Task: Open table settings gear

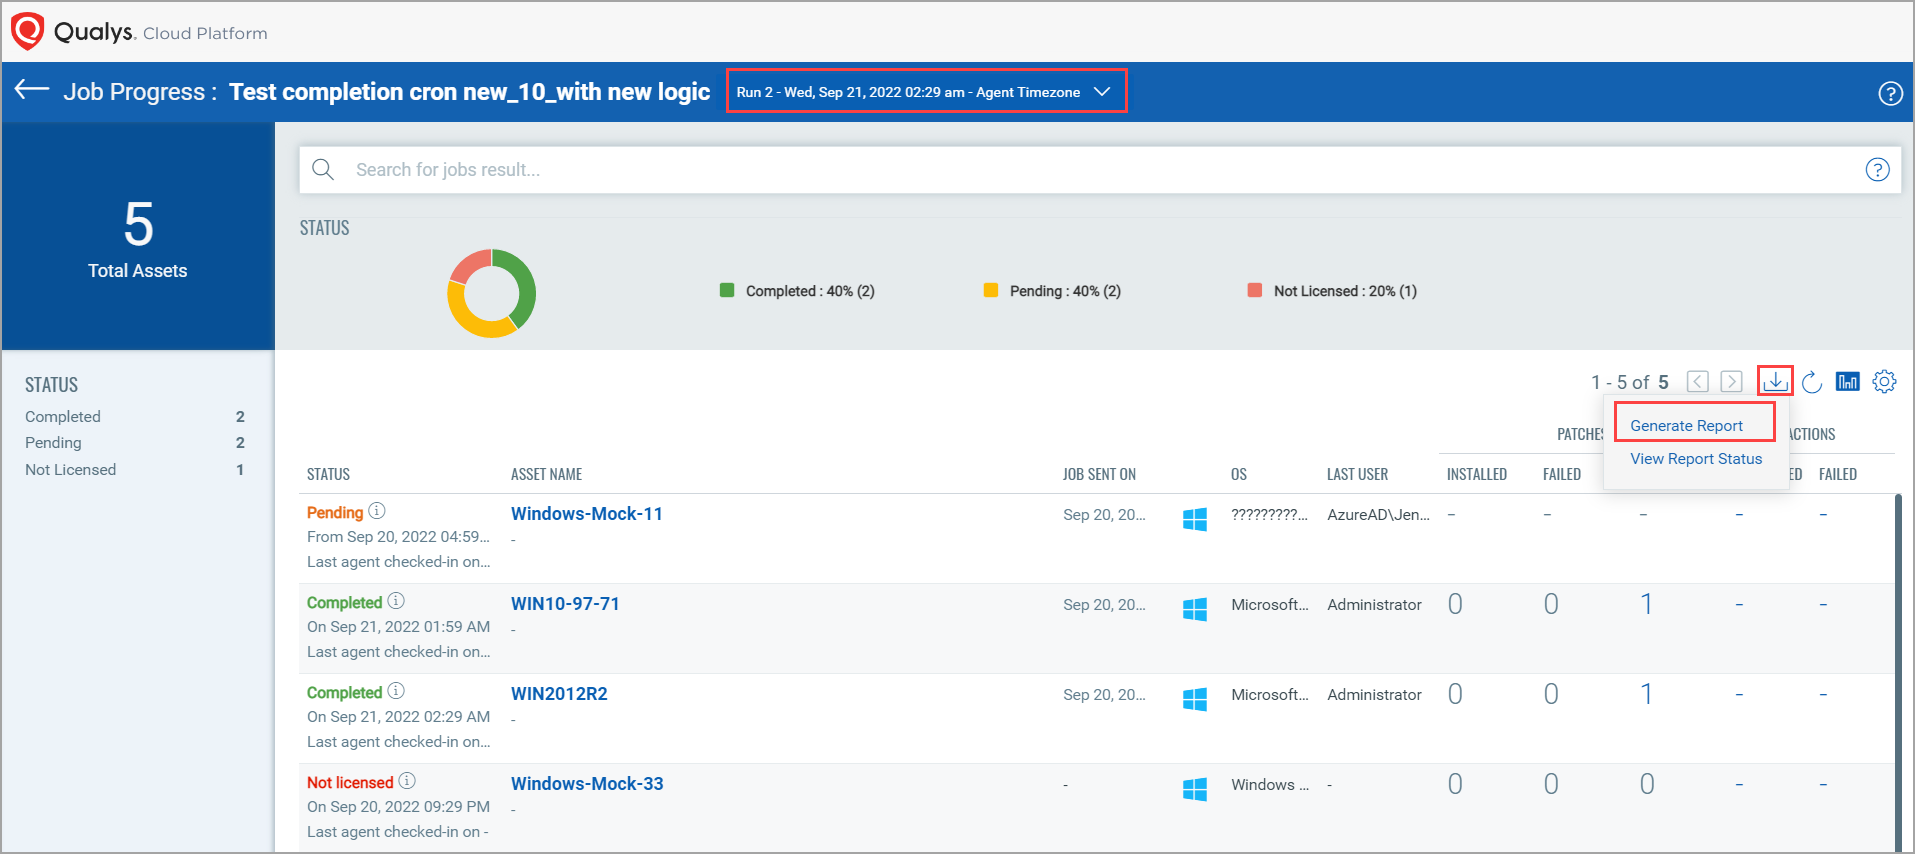Action: click(x=1884, y=382)
